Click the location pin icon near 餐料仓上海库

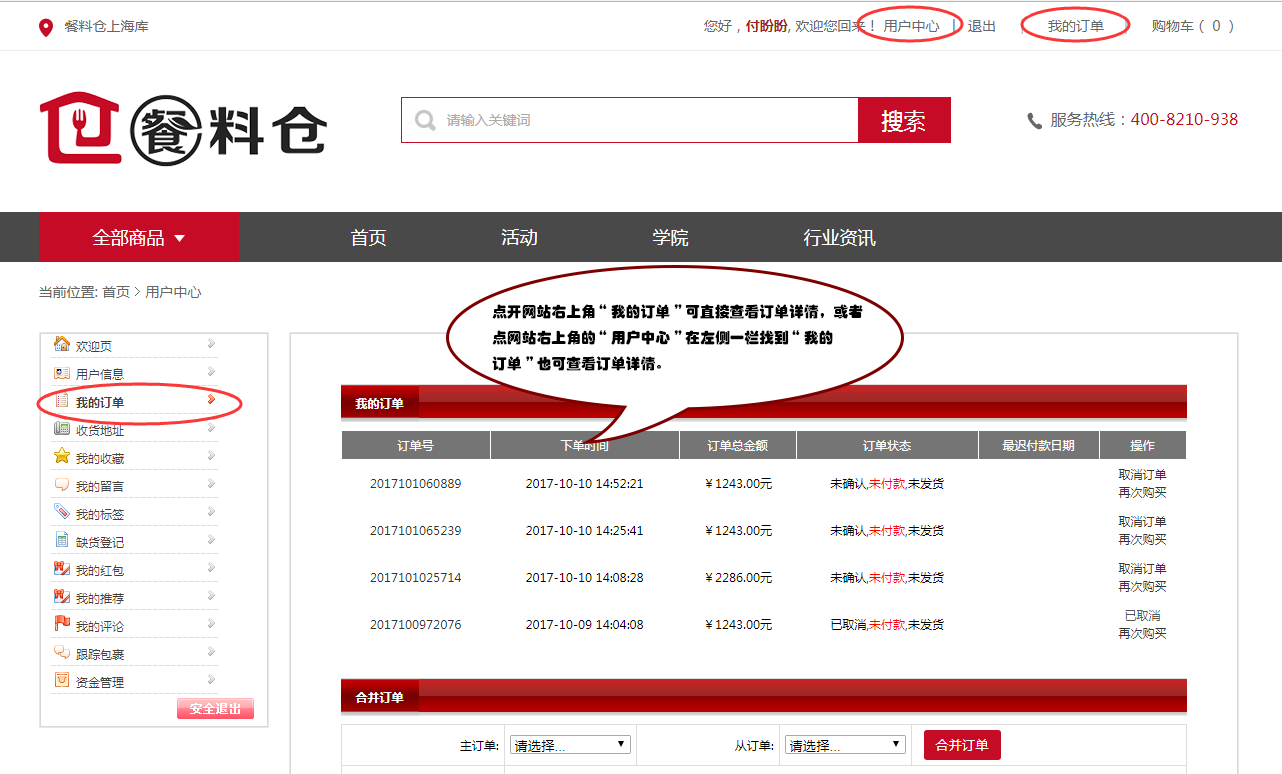45,27
